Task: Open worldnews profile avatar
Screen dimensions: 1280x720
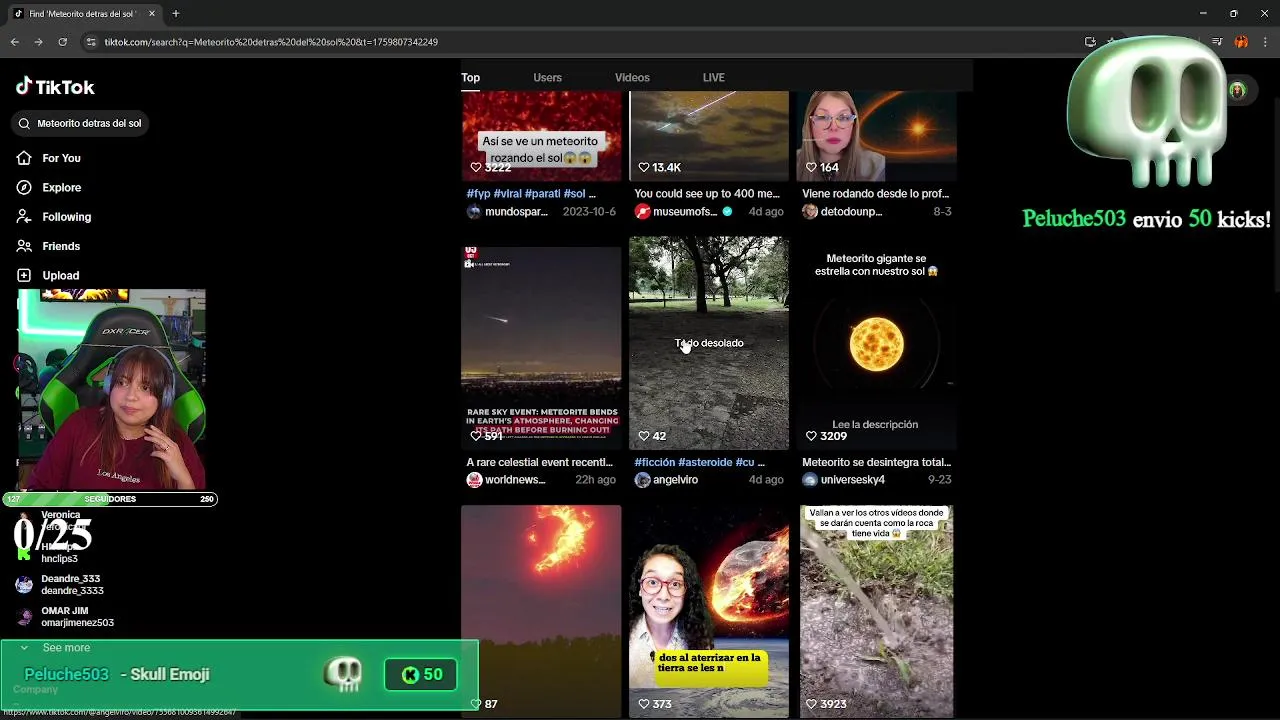Action: [x=474, y=480]
